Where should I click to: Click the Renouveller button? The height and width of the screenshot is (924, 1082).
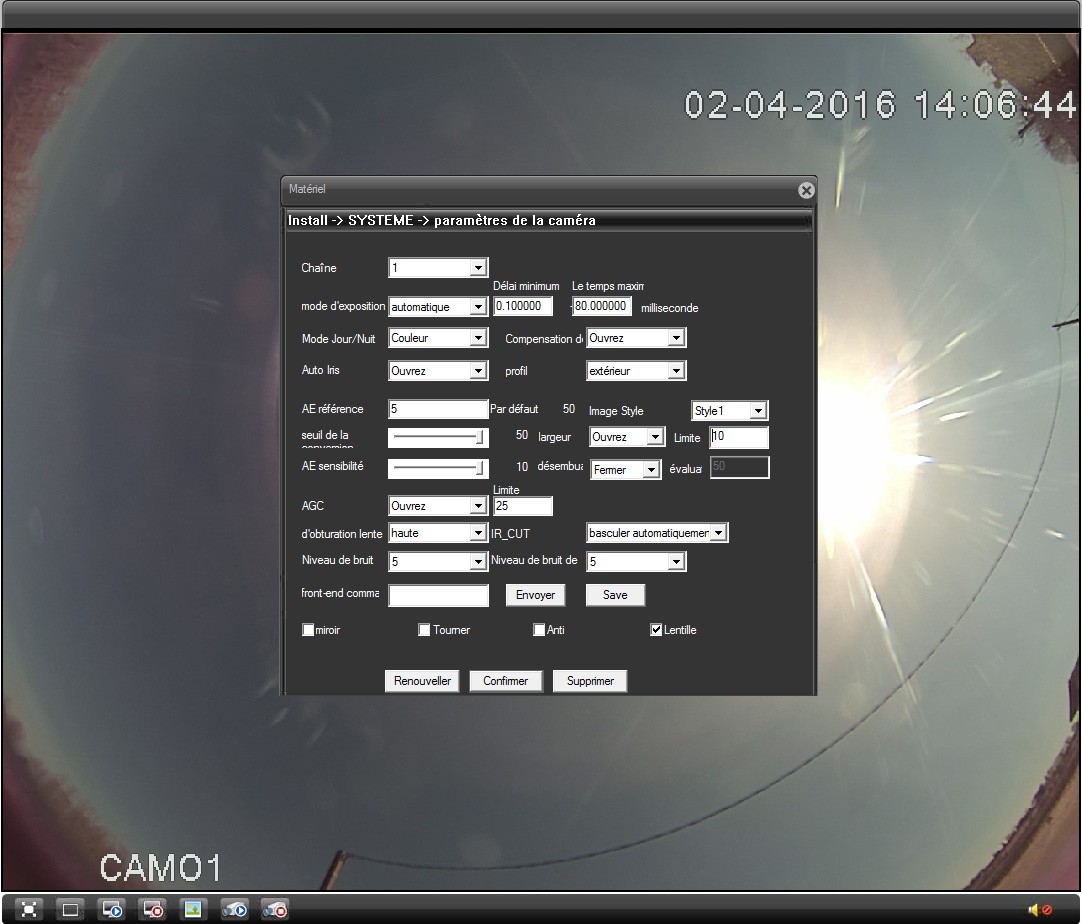tap(422, 681)
